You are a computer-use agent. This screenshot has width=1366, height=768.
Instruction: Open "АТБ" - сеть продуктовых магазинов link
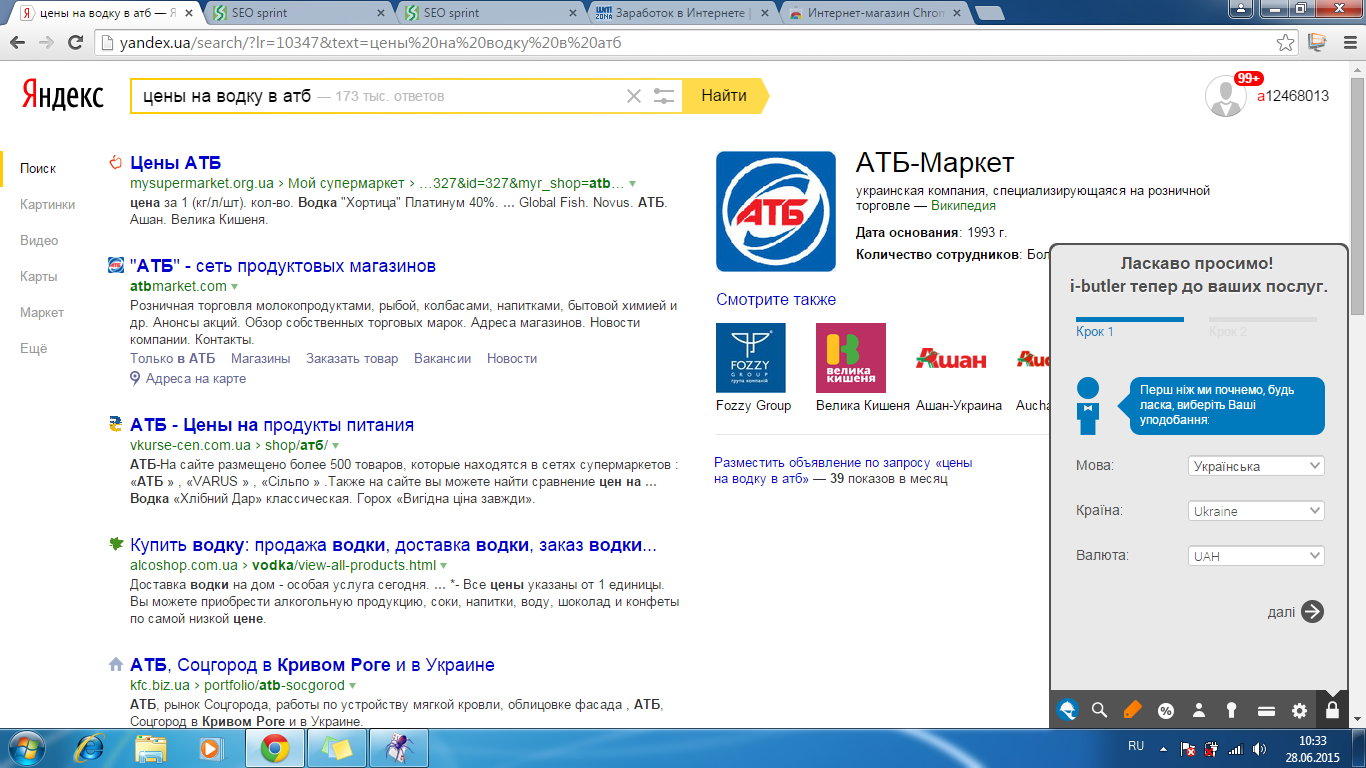coord(283,266)
